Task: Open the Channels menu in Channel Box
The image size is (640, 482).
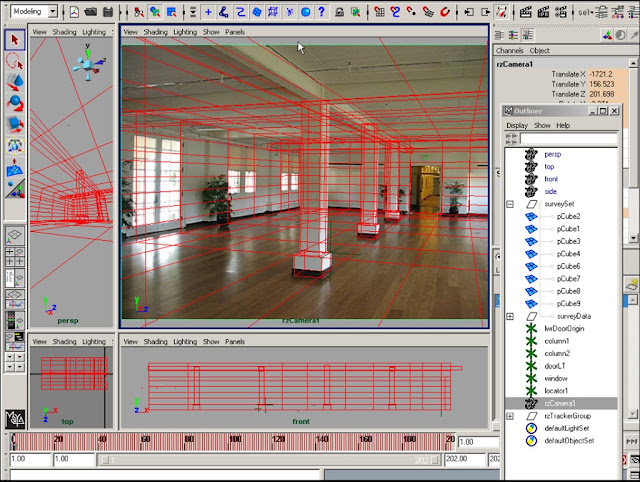Action: click(x=509, y=51)
